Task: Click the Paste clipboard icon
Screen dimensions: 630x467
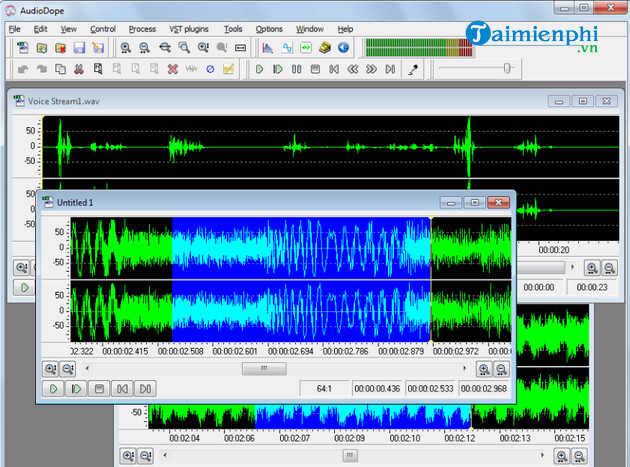Action: click(98, 69)
